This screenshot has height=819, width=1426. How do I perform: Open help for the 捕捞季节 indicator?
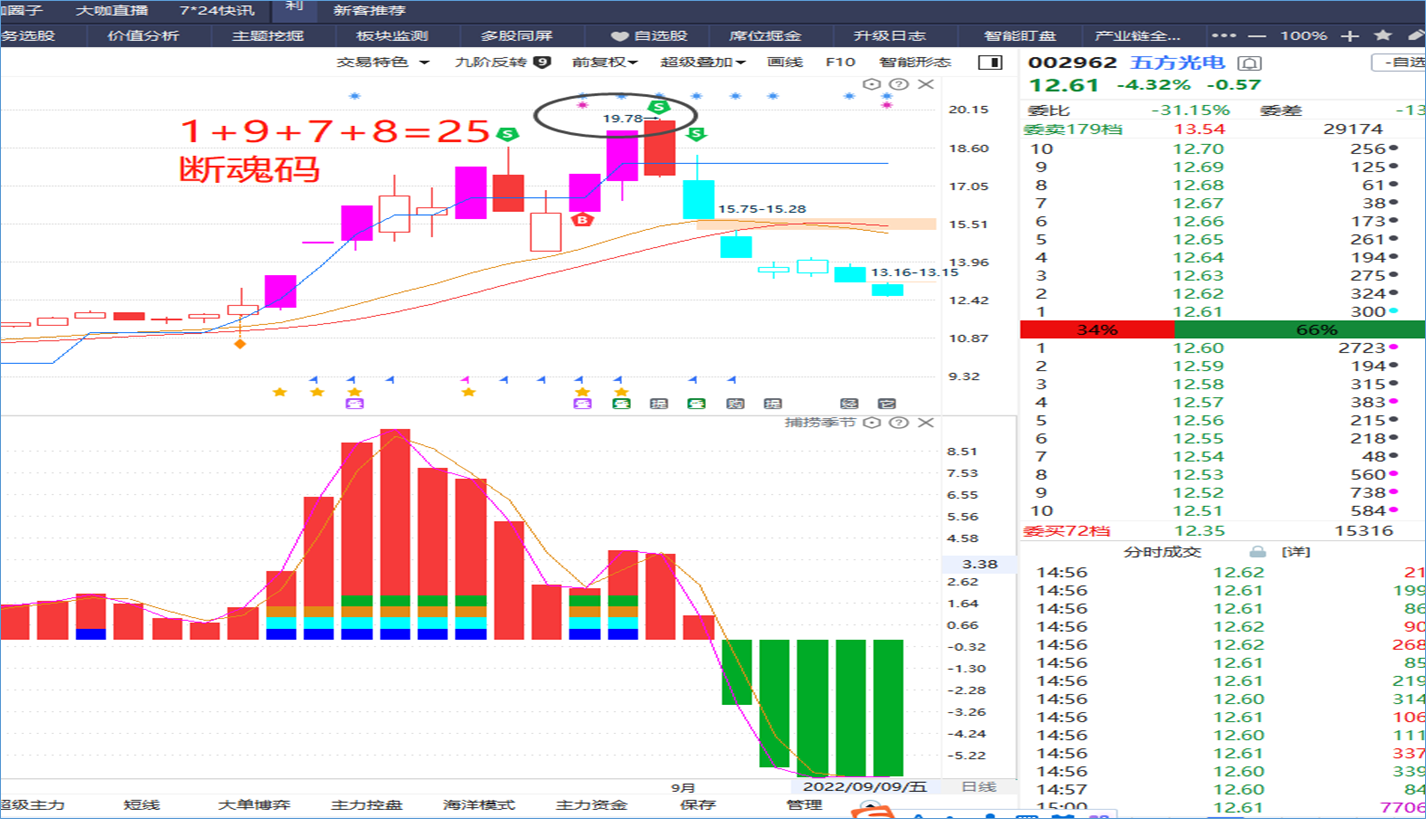tap(898, 423)
